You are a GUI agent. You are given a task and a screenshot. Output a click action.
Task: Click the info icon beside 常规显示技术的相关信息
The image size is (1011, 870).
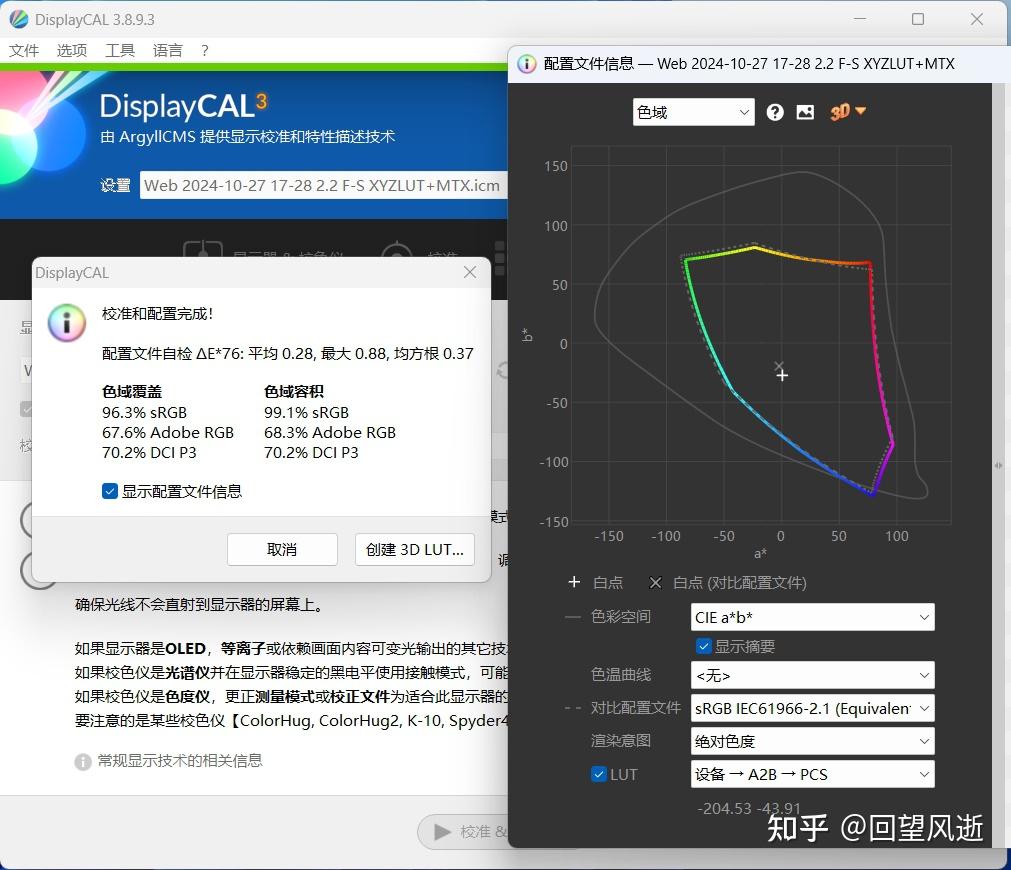pyautogui.click(x=83, y=762)
